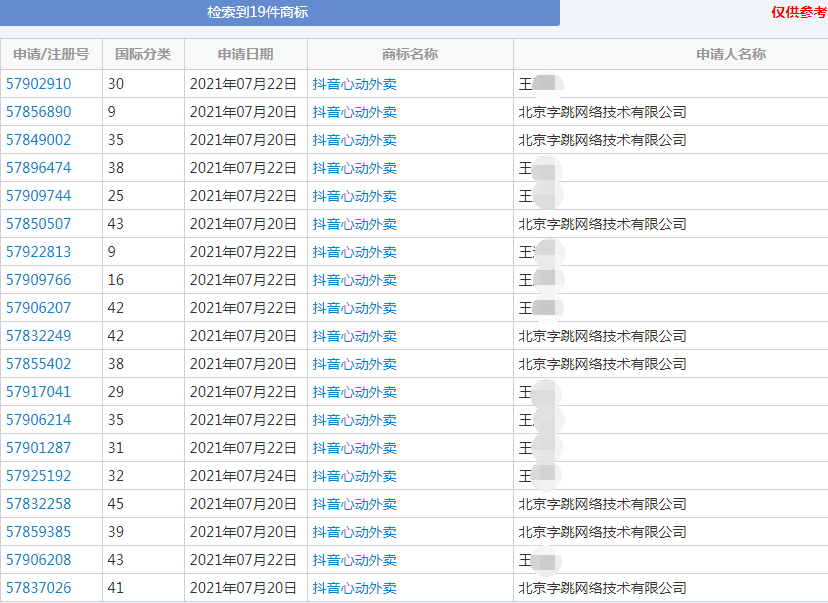
Task: Open application number 57832258
Action: pos(39,504)
